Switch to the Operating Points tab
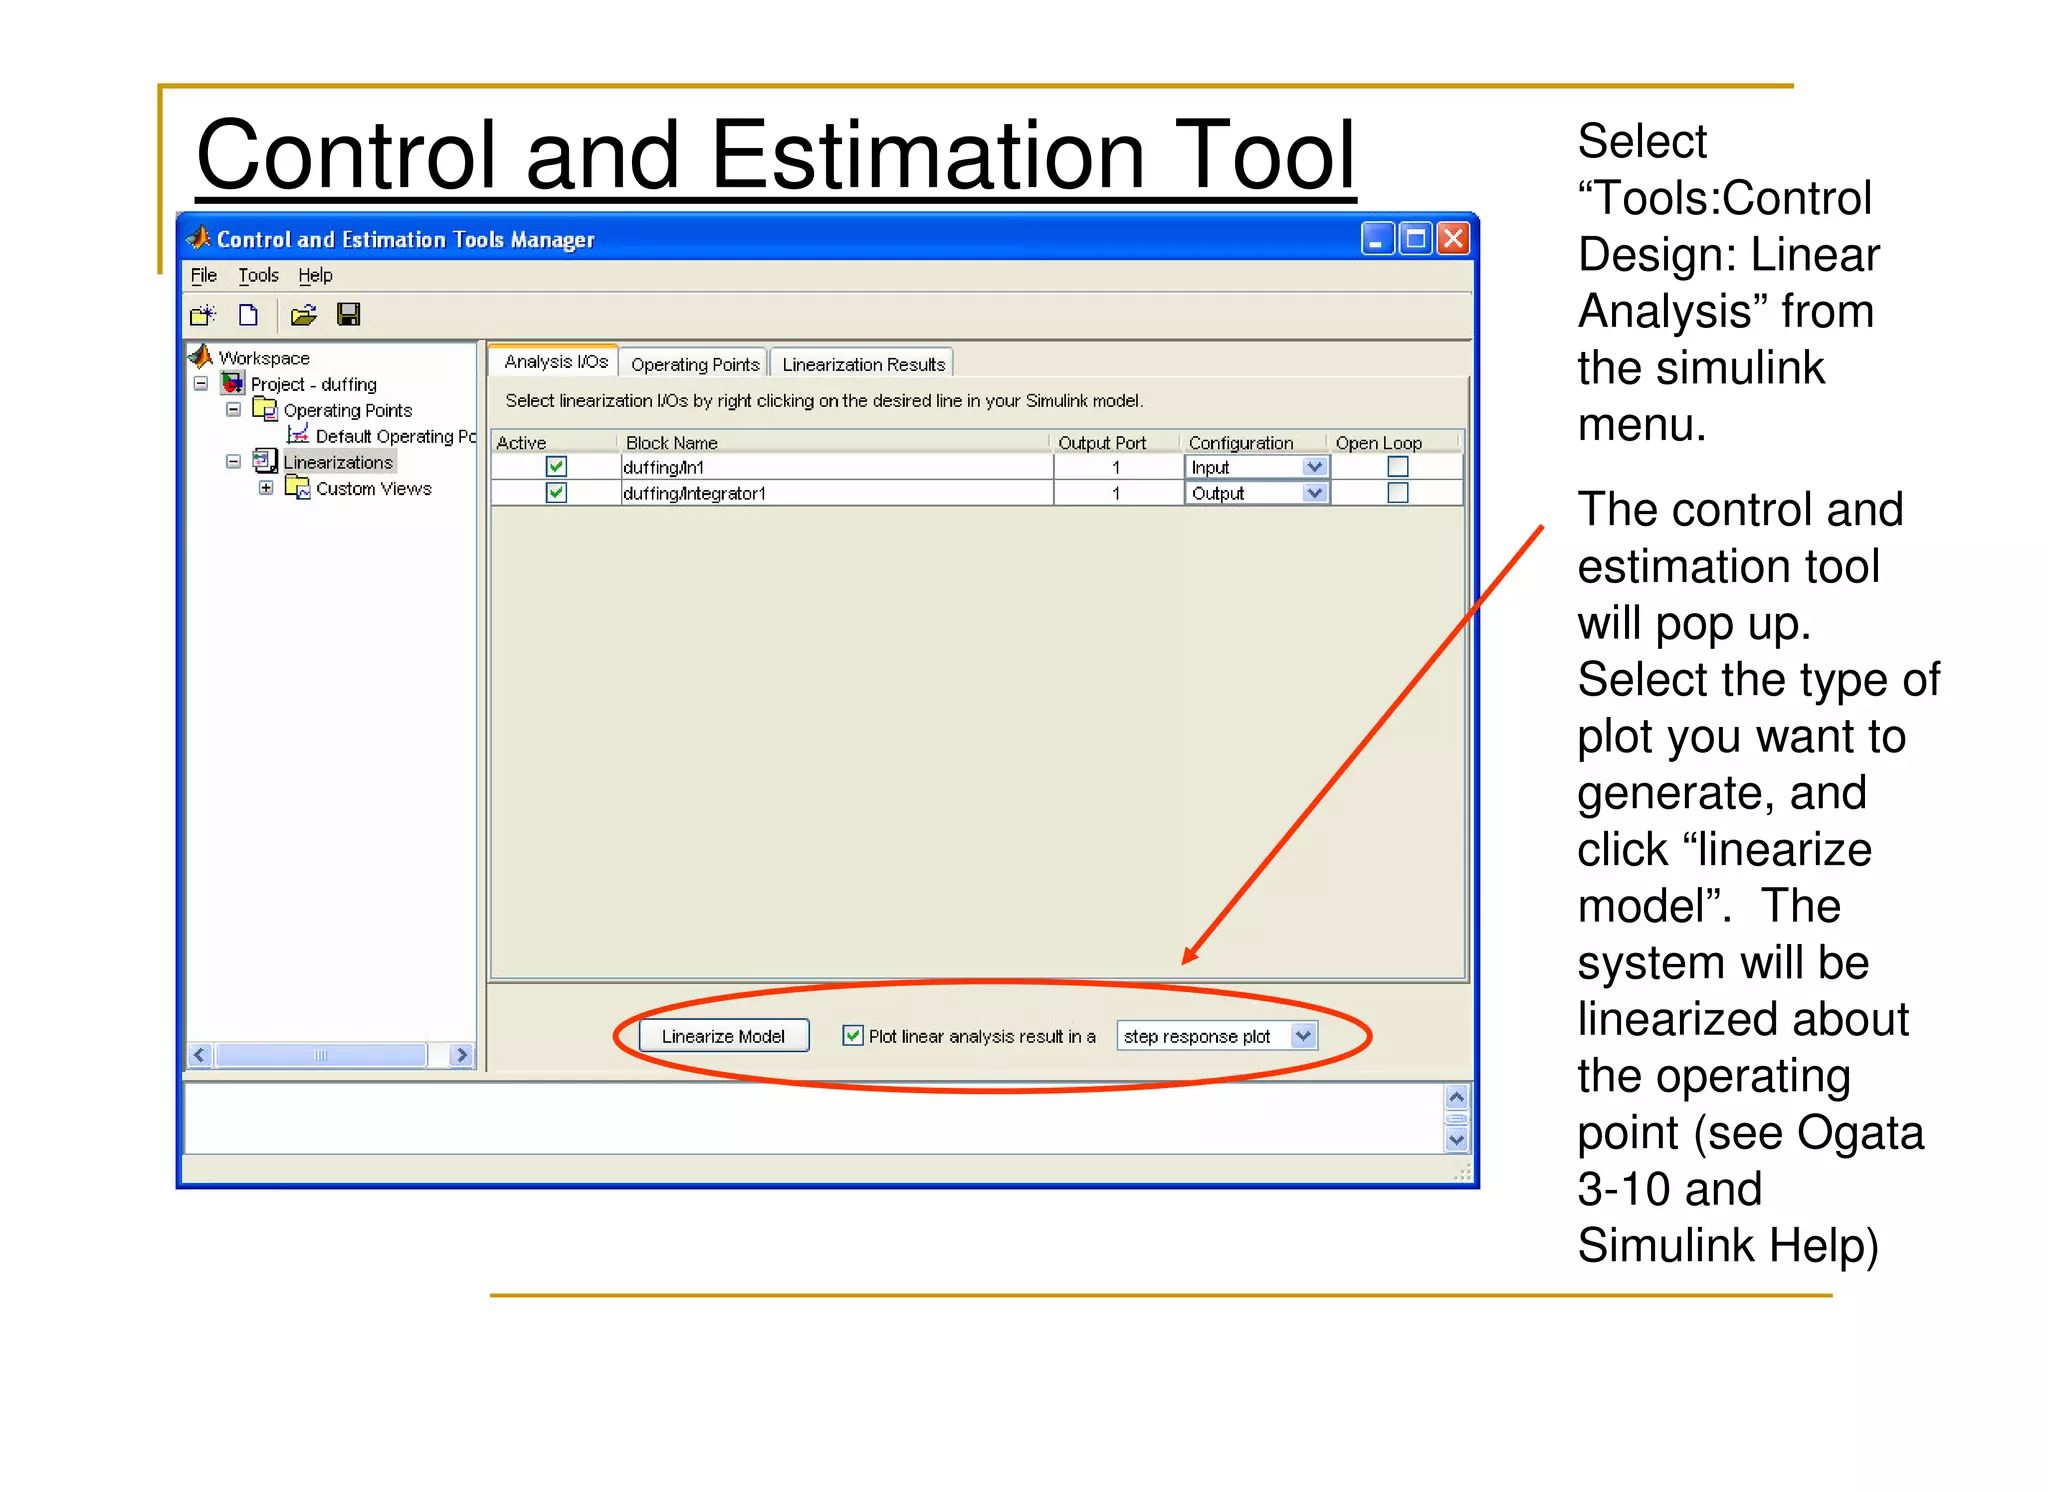The height and width of the screenshot is (1492, 2048). (x=695, y=364)
